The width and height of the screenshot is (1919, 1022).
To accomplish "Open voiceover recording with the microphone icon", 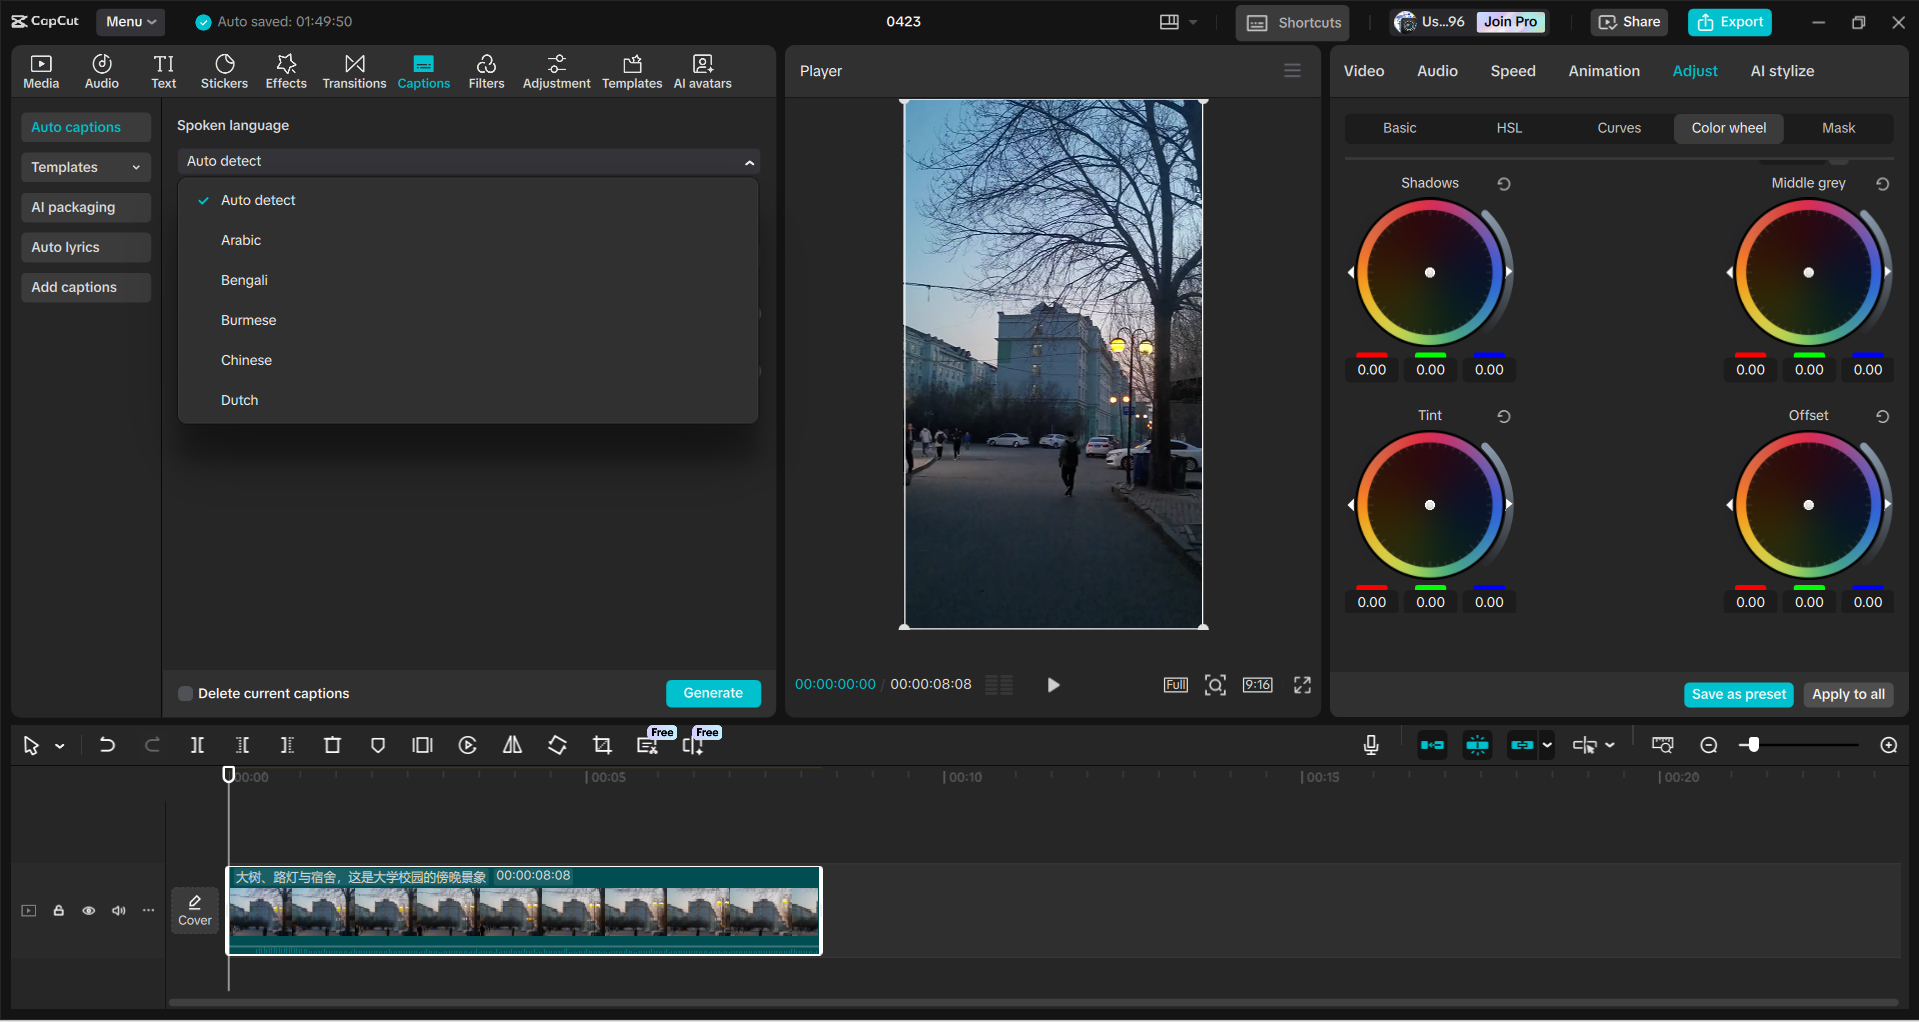I will [1370, 745].
